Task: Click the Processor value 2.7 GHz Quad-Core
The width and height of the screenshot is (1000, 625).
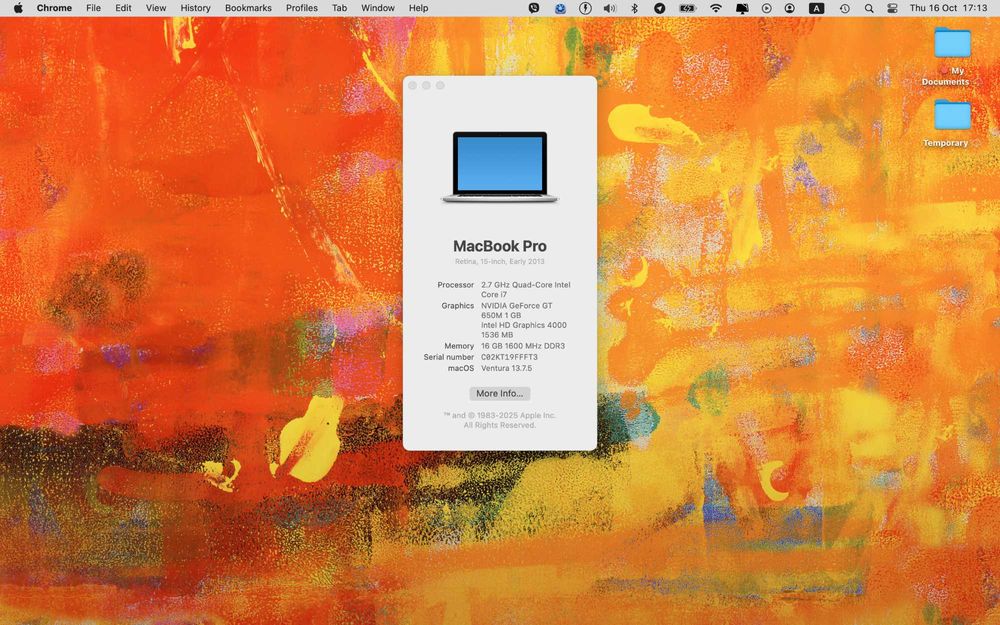Action: point(526,290)
